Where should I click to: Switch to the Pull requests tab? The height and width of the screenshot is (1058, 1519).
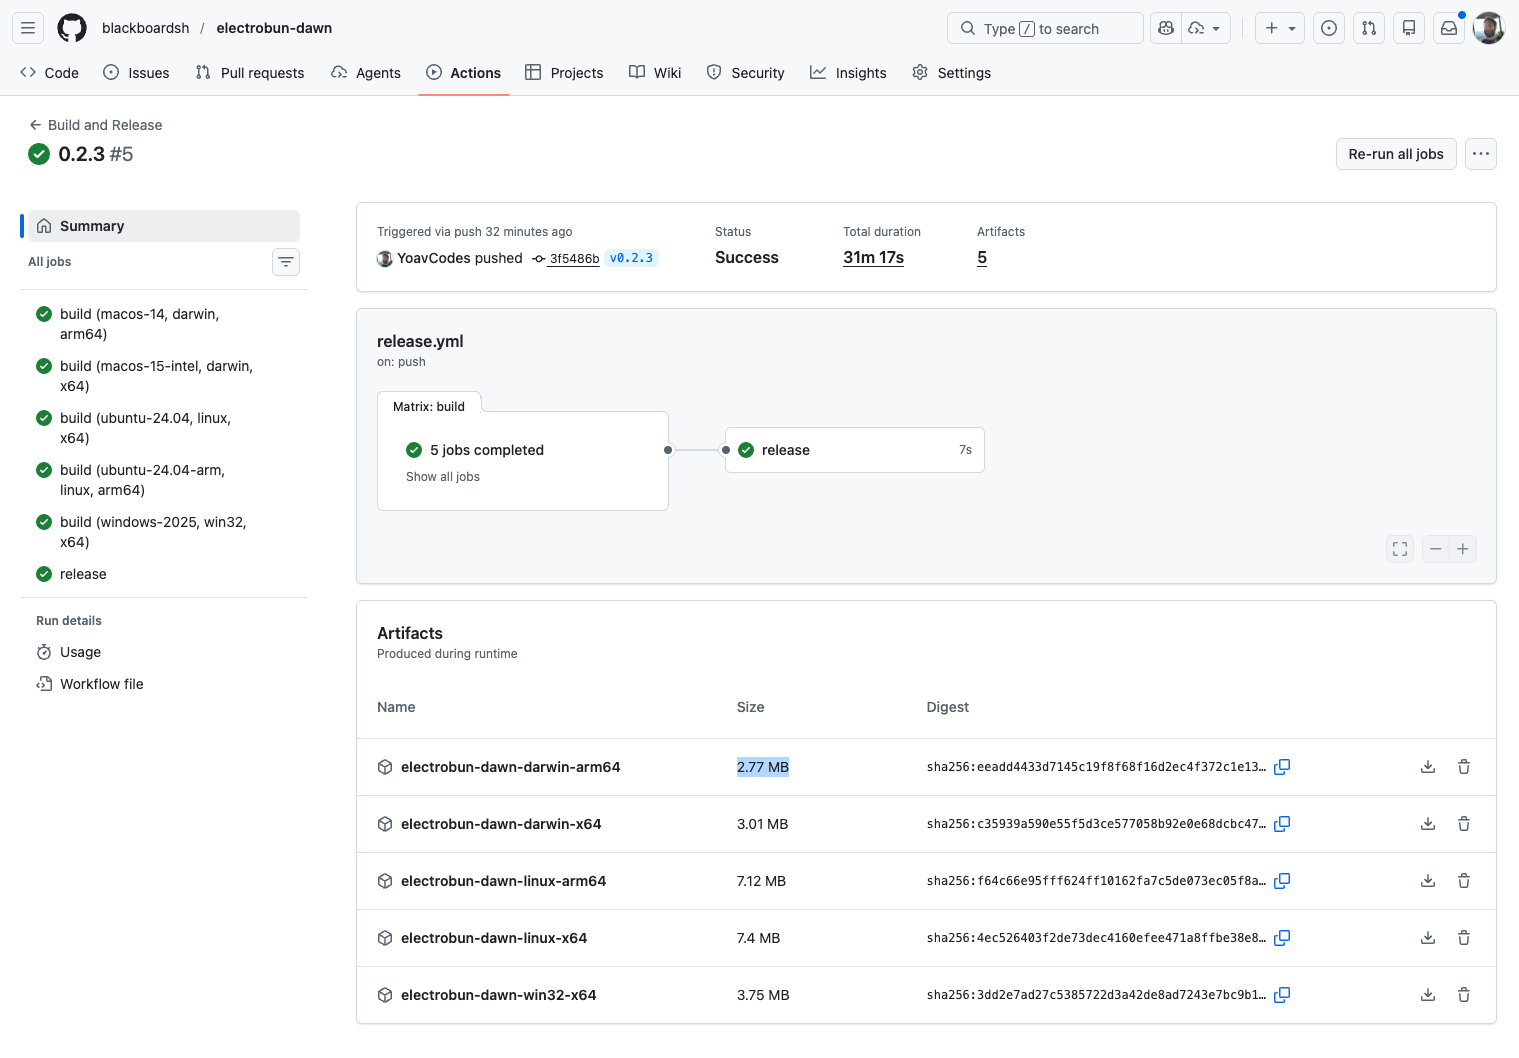(250, 73)
